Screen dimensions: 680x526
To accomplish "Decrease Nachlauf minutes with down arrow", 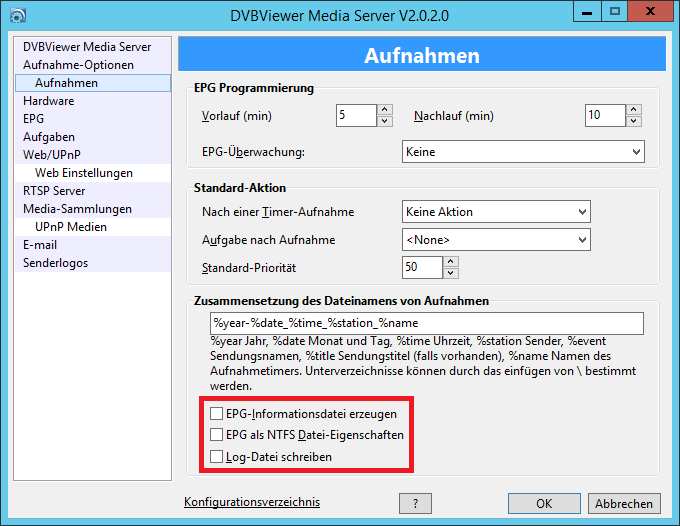I will click(633, 121).
